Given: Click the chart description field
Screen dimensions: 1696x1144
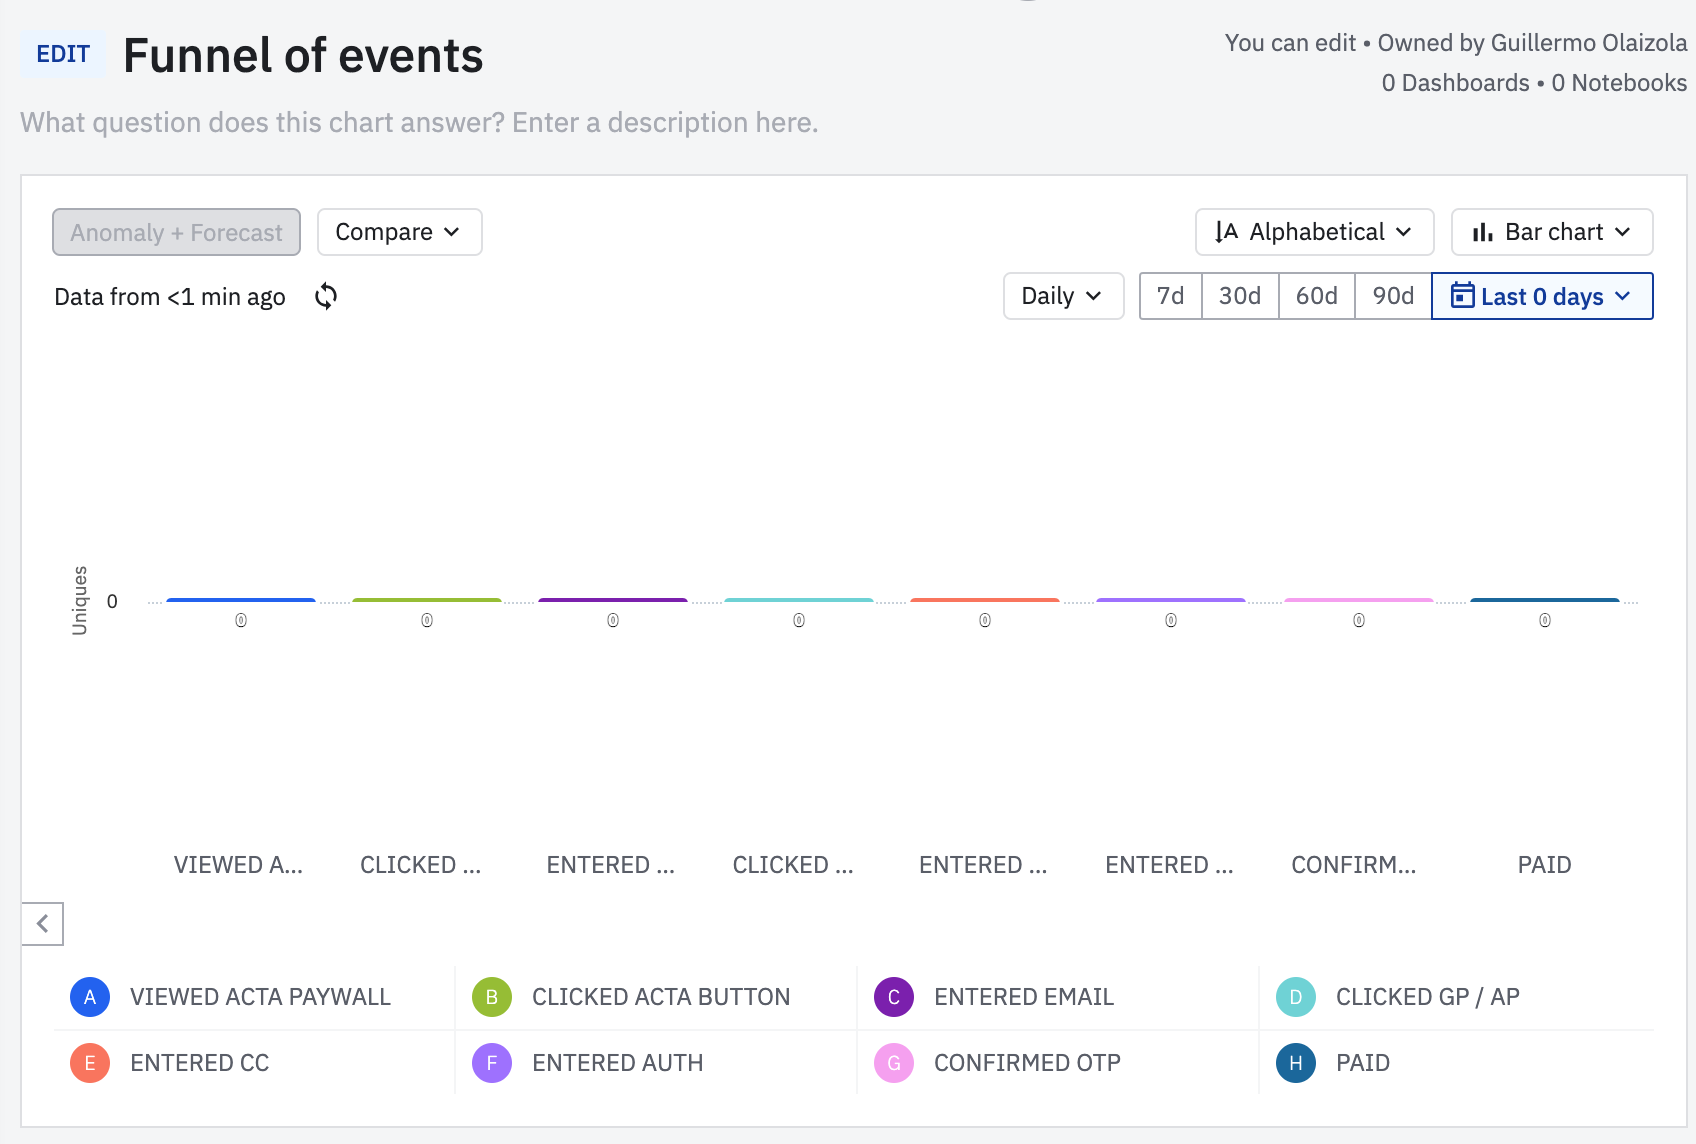Looking at the screenshot, I should click(x=419, y=123).
